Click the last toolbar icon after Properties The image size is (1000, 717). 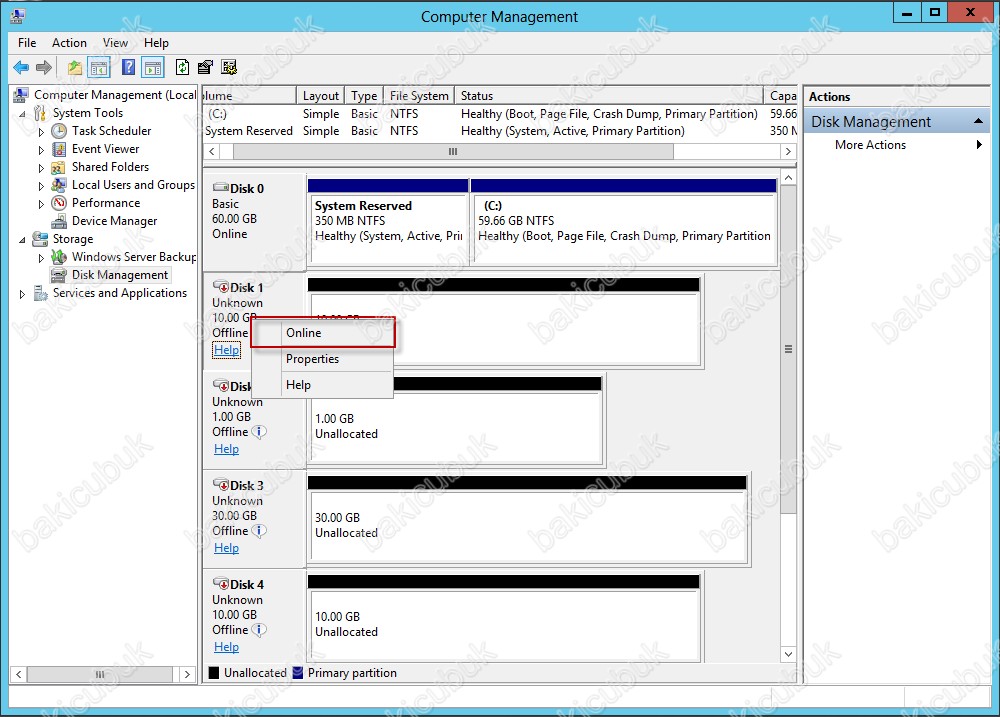pyautogui.click(x=229, y=68)
